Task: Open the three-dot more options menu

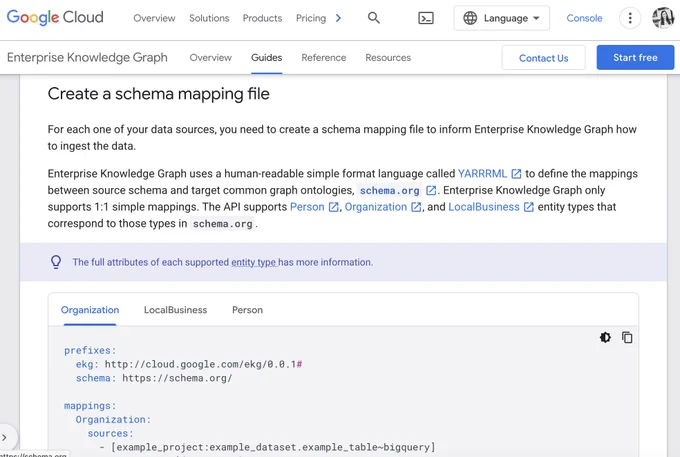Action: [630, 18]
